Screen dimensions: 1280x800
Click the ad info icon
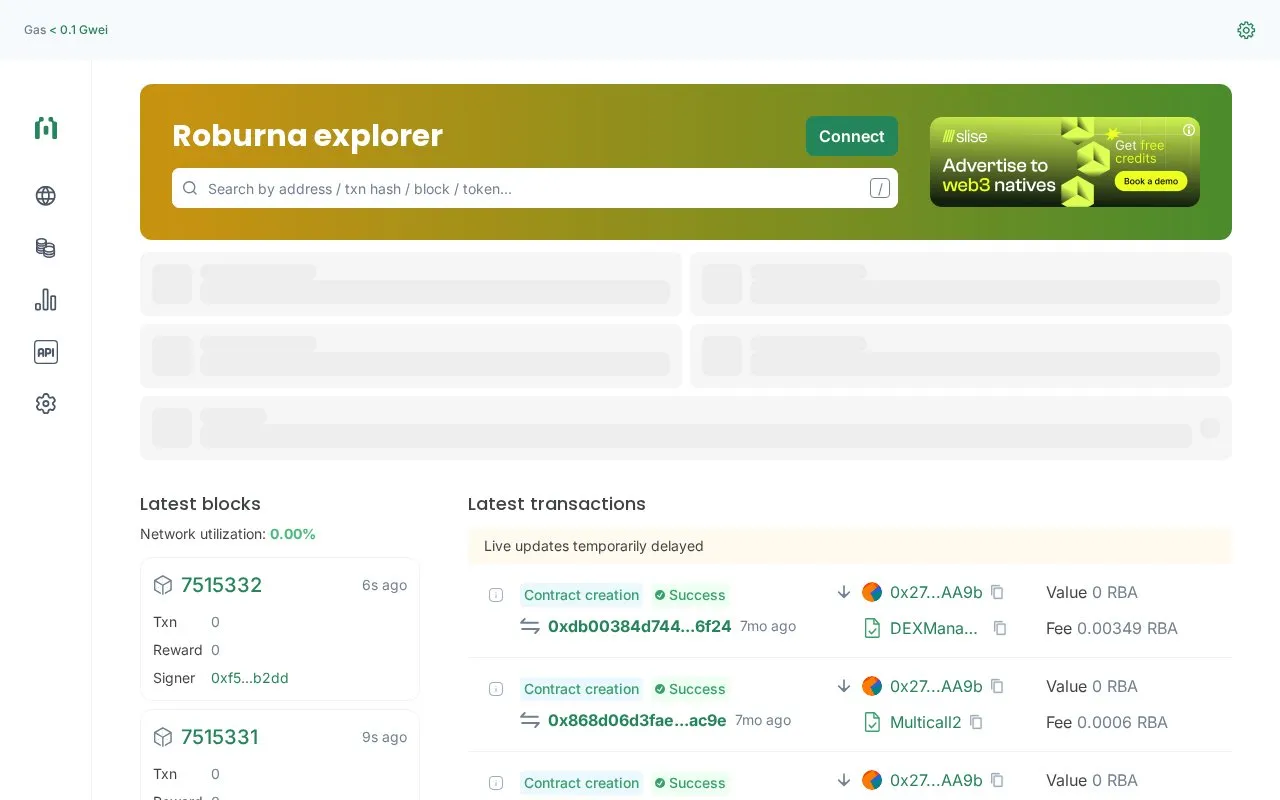coord(1189,130)
